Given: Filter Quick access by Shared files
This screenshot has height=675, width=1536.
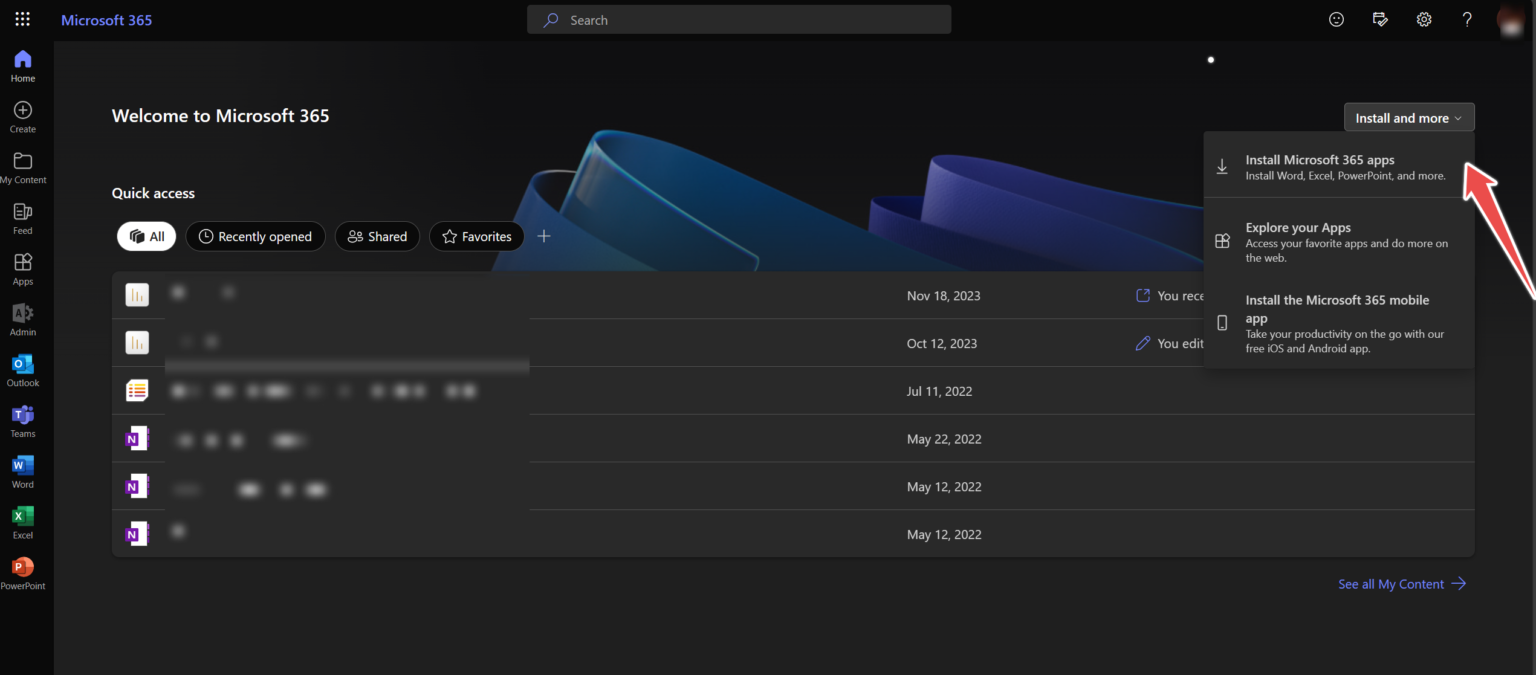Looking at the screenshot, I should [x=377, y=236].
